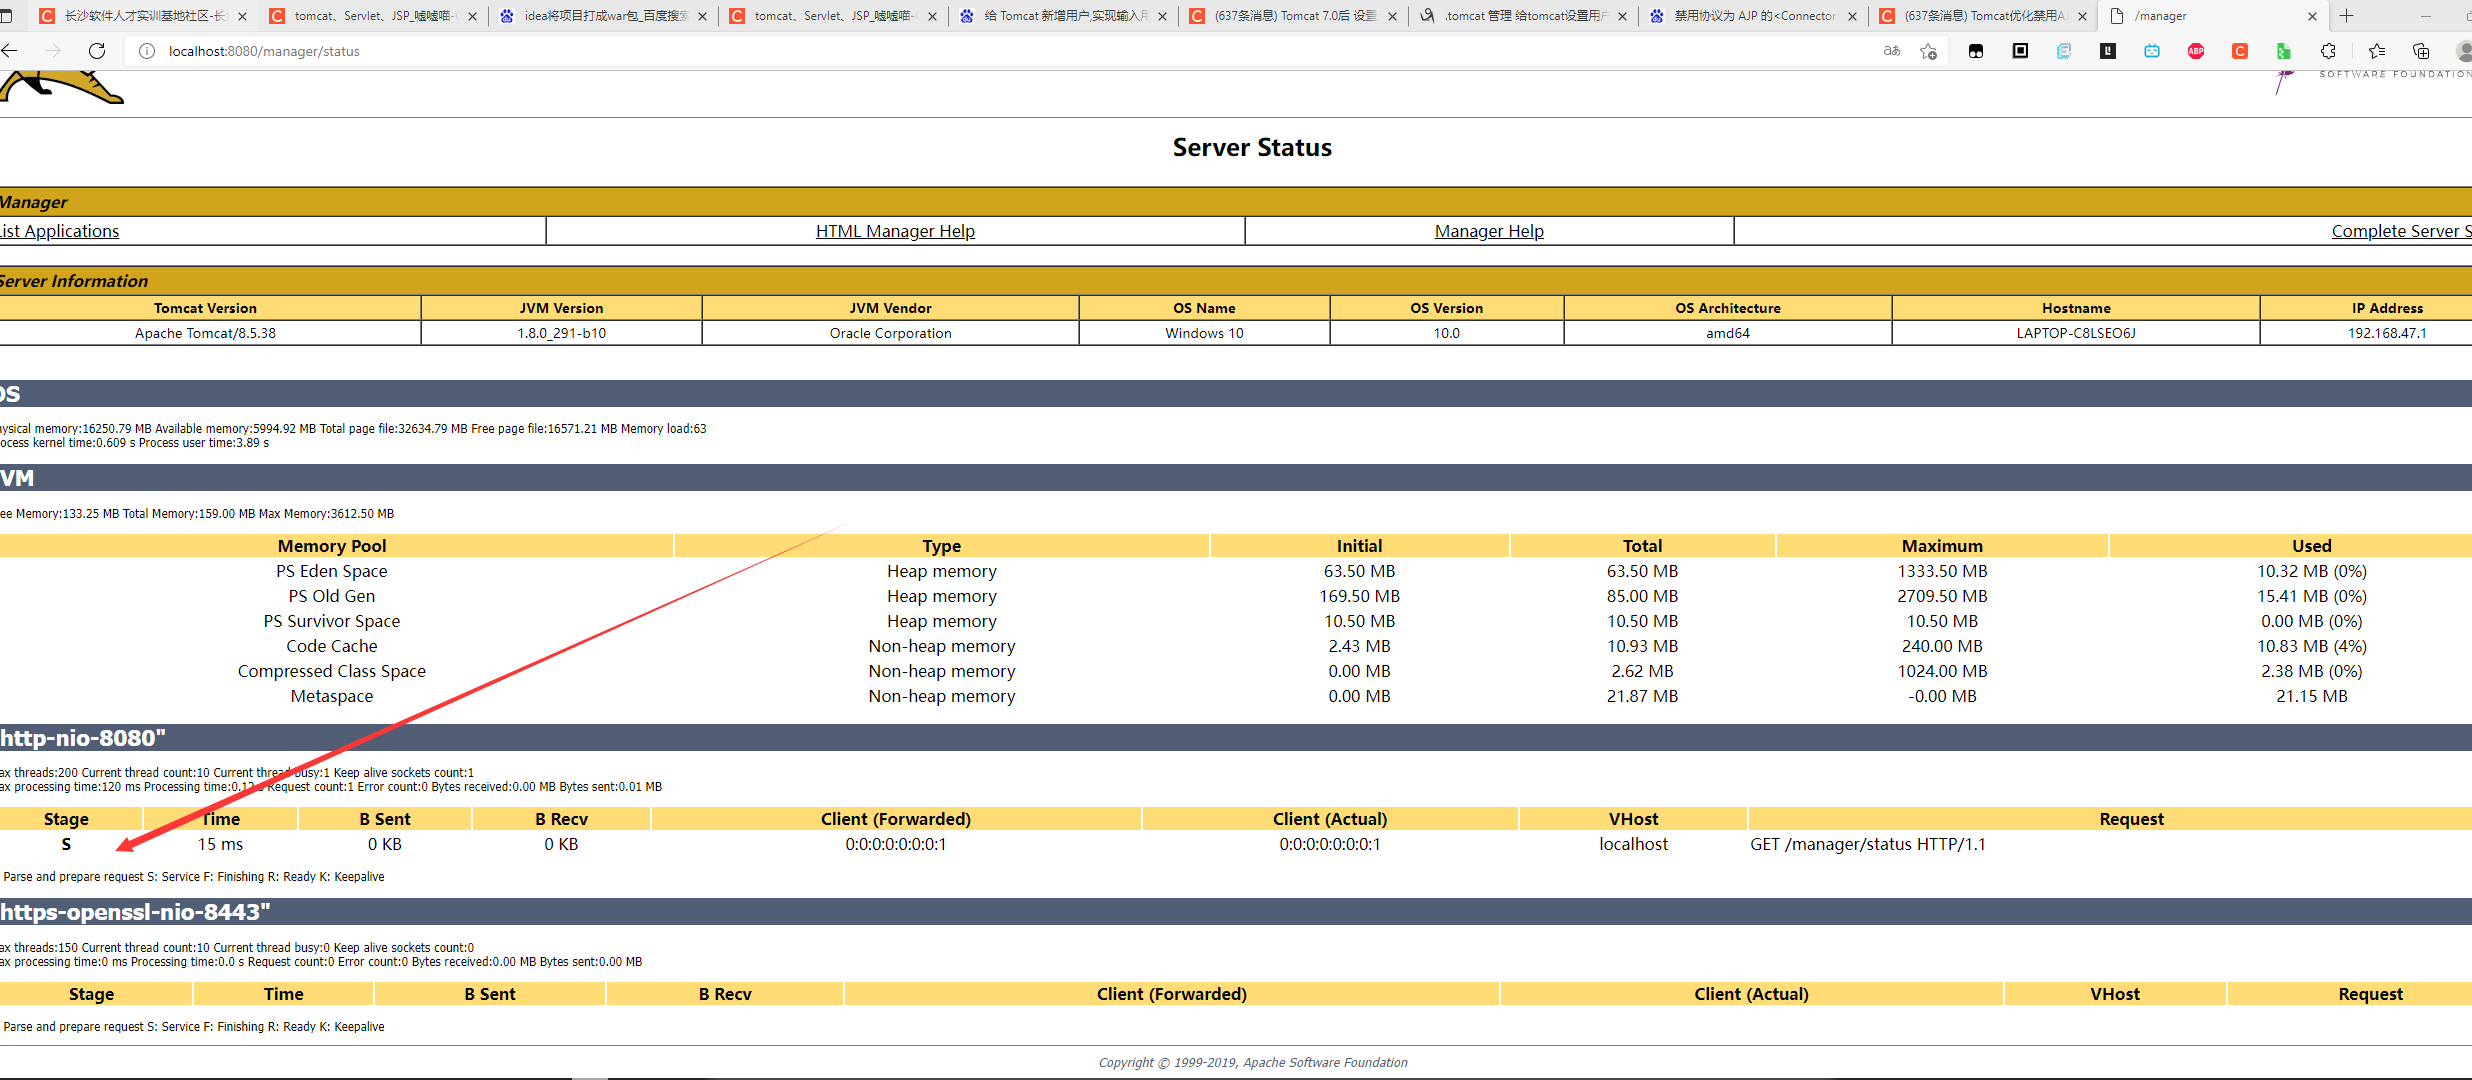Open the green document extension icon

[2284, 51]
